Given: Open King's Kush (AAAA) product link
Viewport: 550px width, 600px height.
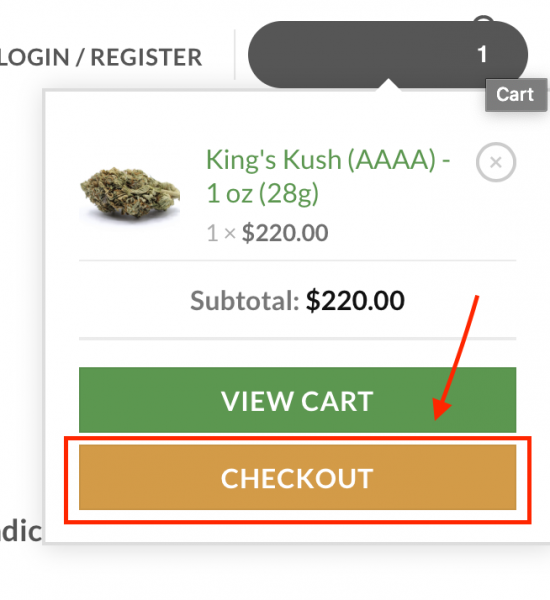Looking at the screenshot, I should (x=328, y=176).
